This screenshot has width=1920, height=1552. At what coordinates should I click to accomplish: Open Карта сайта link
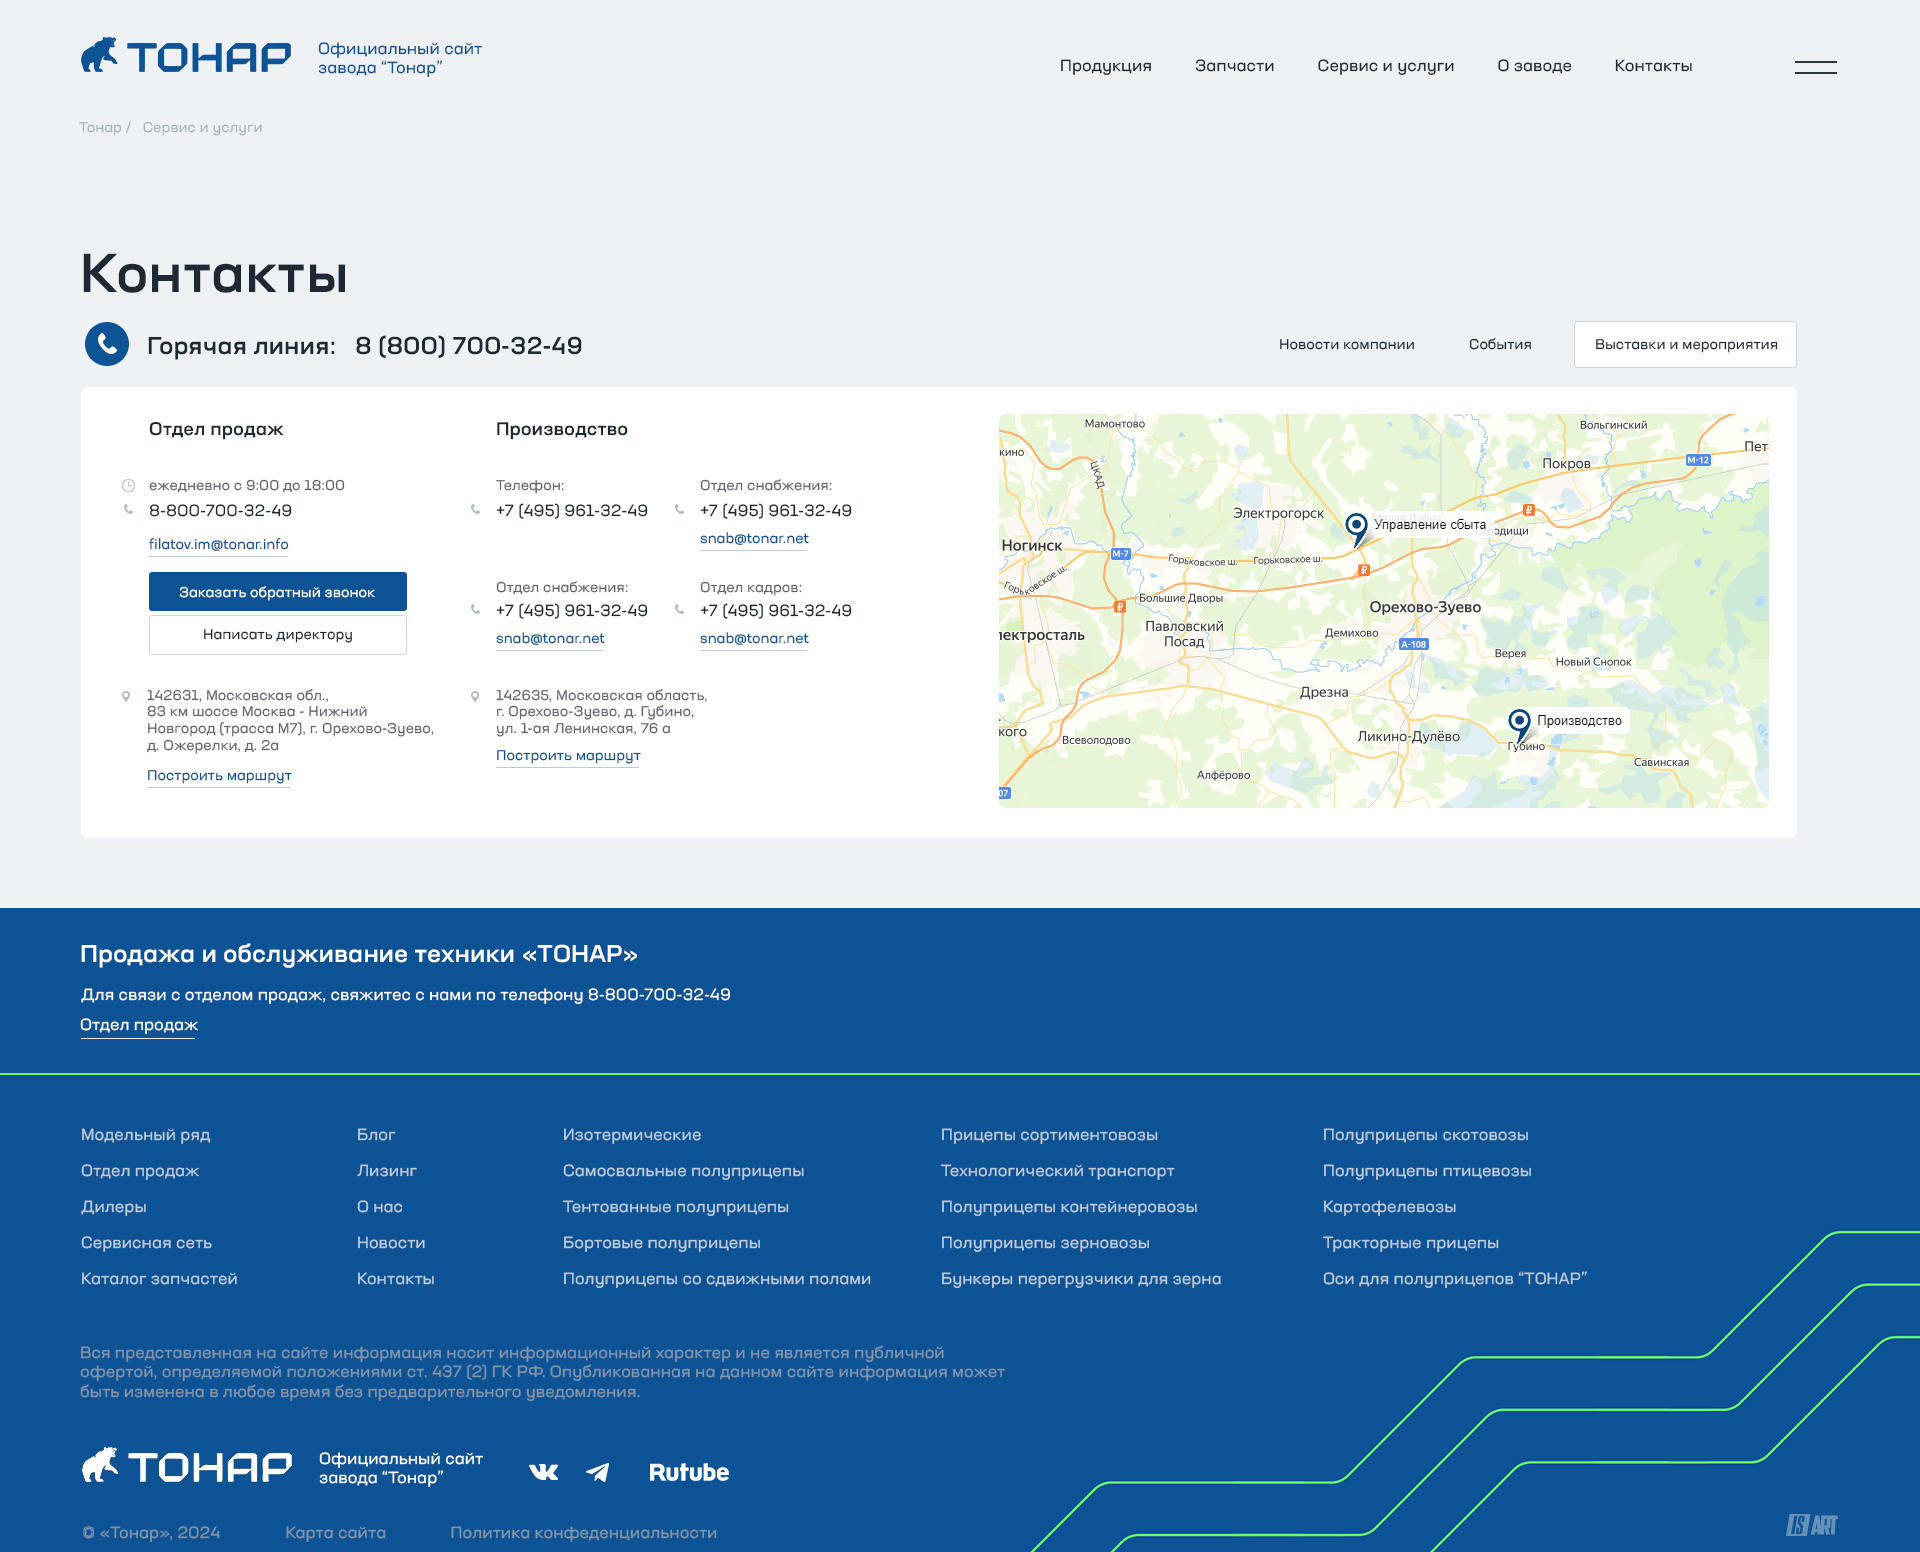click(335, 1533)
